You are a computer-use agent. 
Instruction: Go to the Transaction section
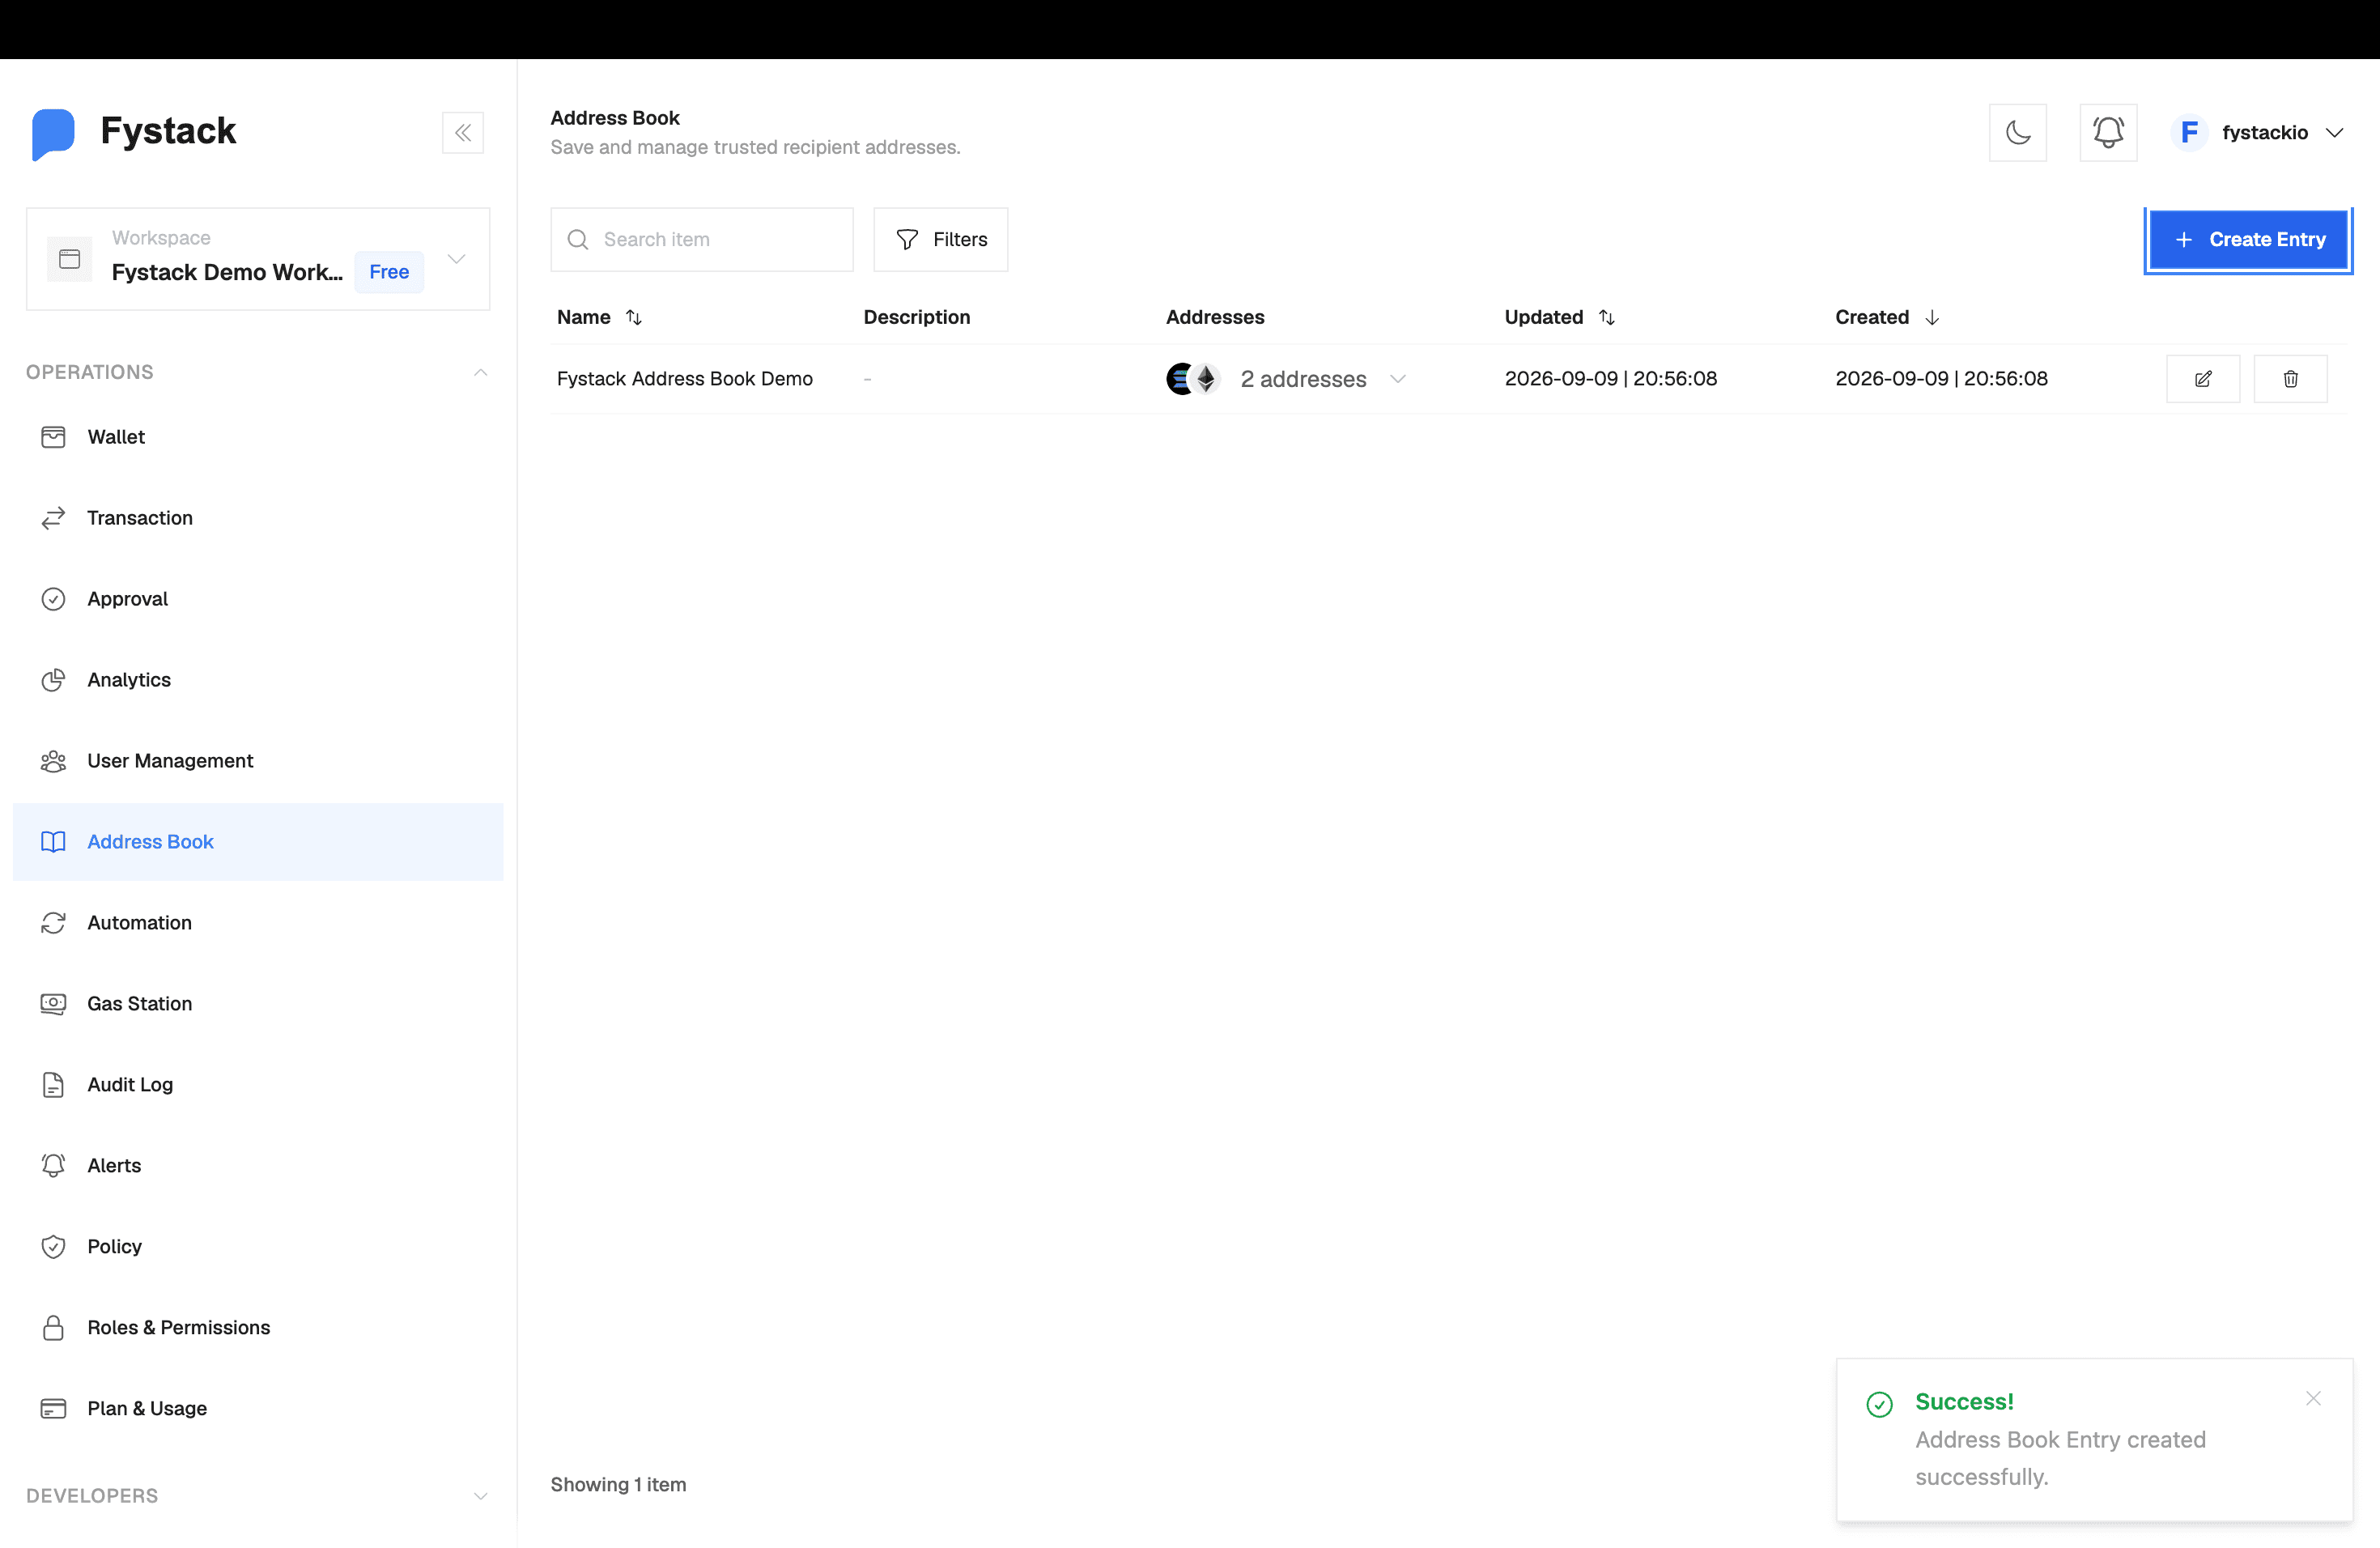258,518
